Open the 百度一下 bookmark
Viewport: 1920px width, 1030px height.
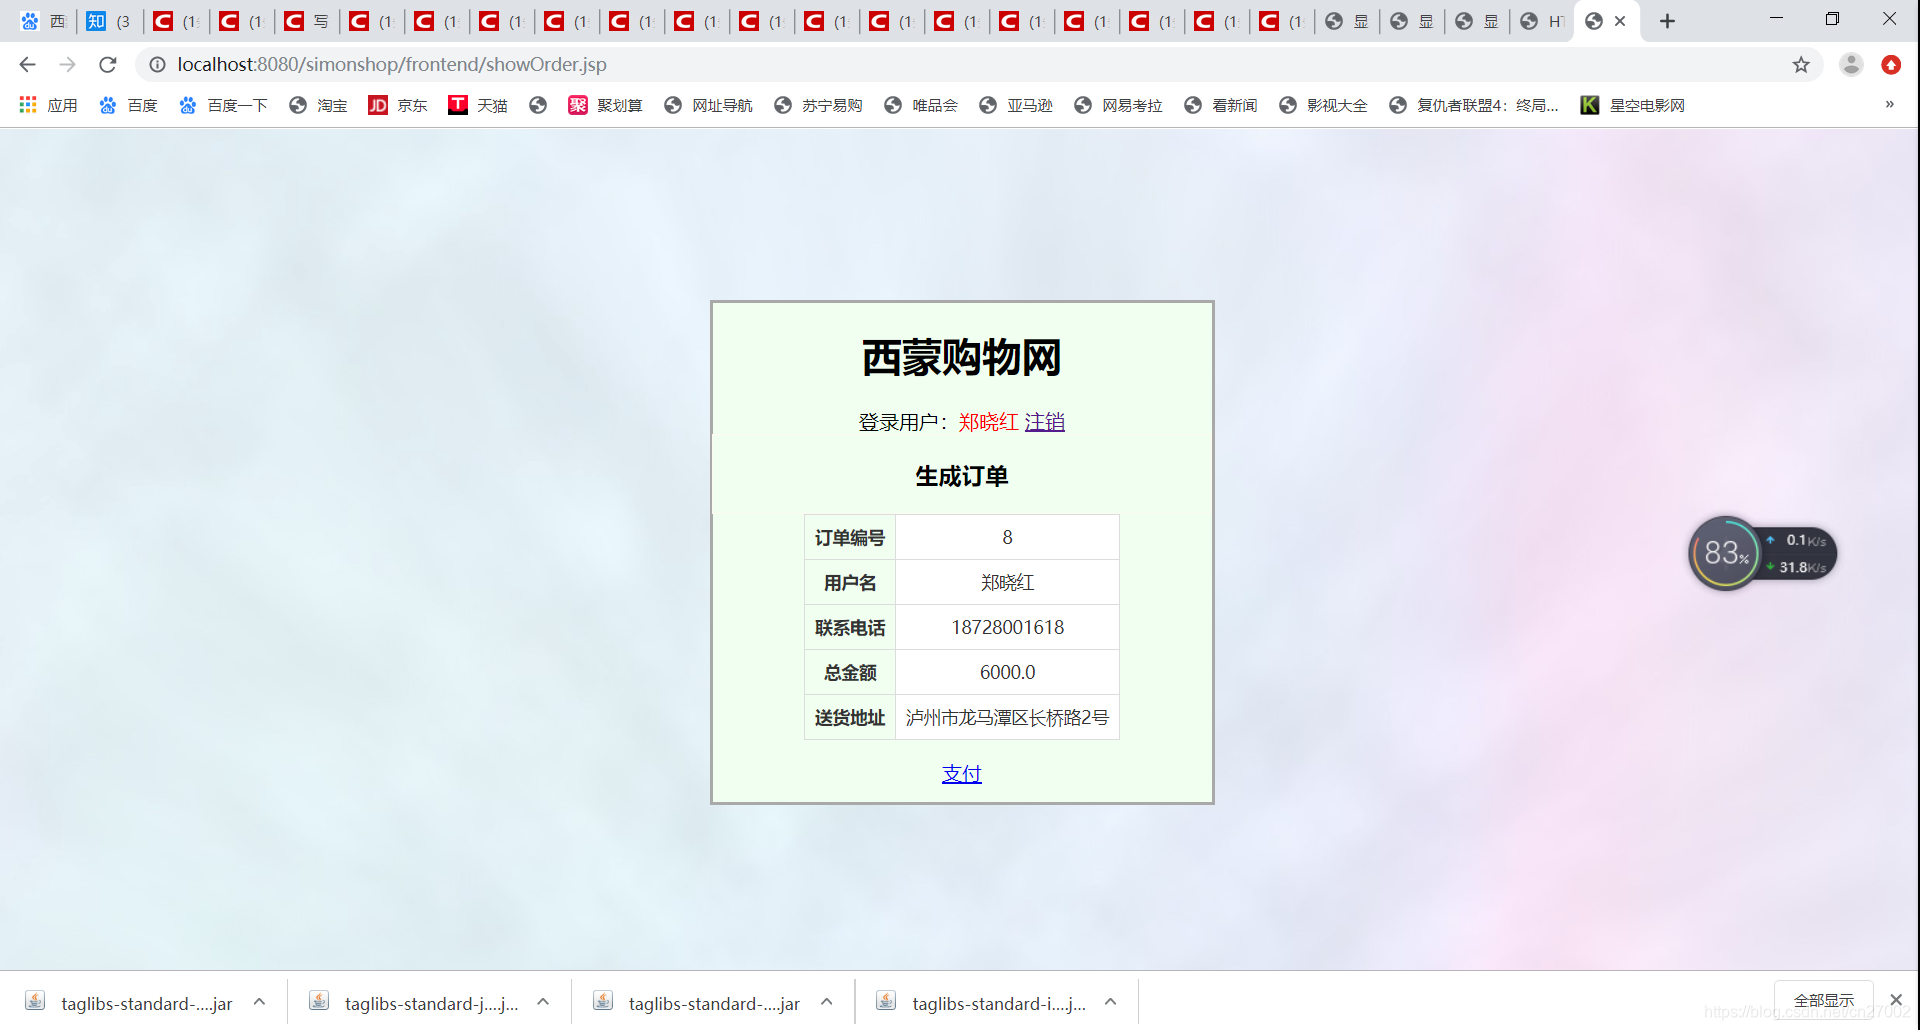223,105
